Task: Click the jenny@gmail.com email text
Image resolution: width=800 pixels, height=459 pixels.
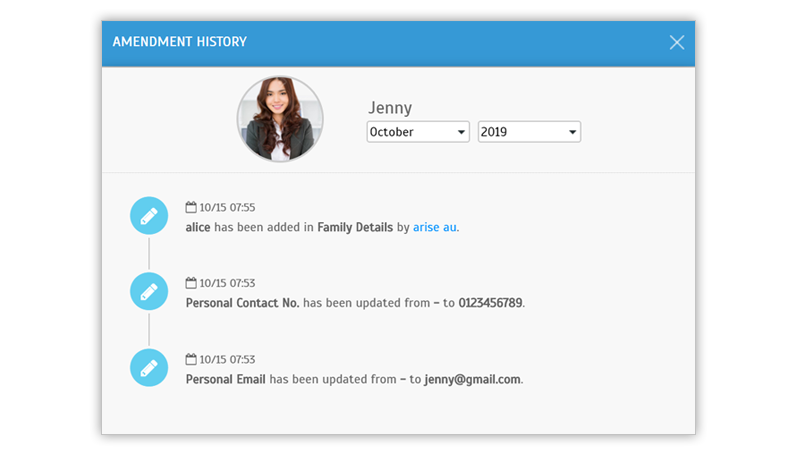Action: click(472, 379)
